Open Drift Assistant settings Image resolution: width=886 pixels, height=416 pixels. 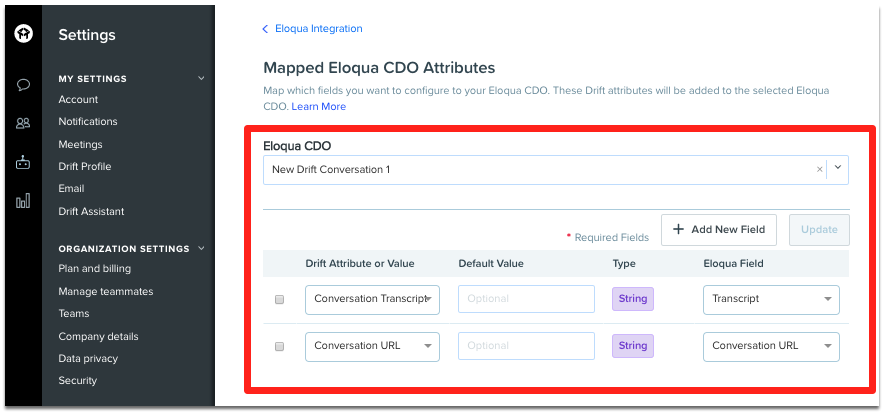coord(92,211)
